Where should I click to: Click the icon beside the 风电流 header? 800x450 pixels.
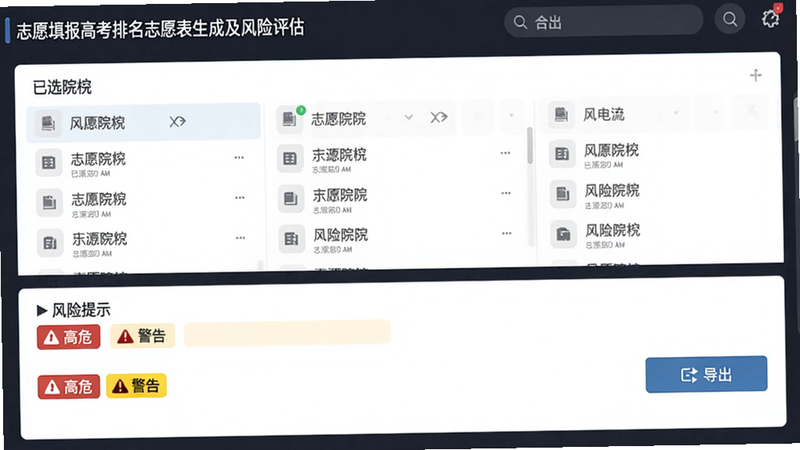[561, 114]
